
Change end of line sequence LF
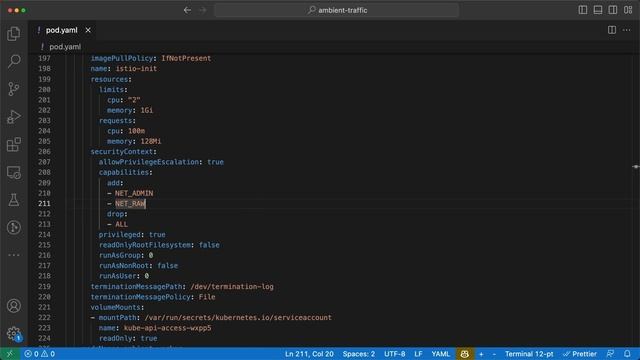[418, 354]
